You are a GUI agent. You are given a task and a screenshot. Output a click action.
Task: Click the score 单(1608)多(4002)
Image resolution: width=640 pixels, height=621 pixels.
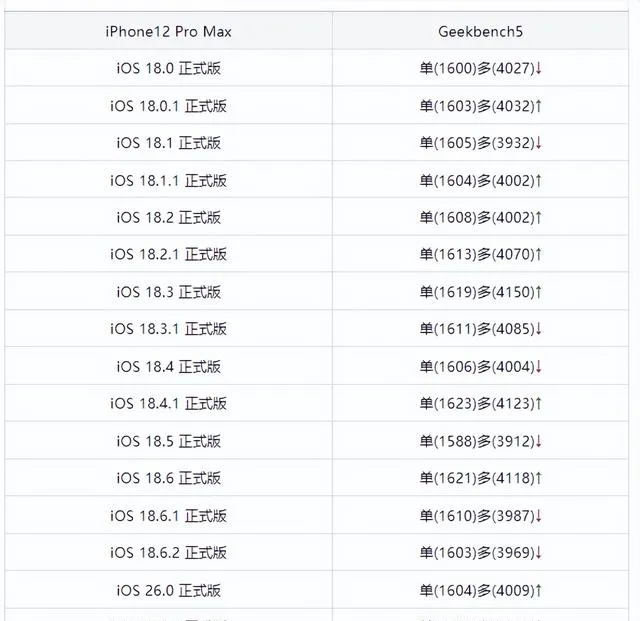tap(477, 217)
